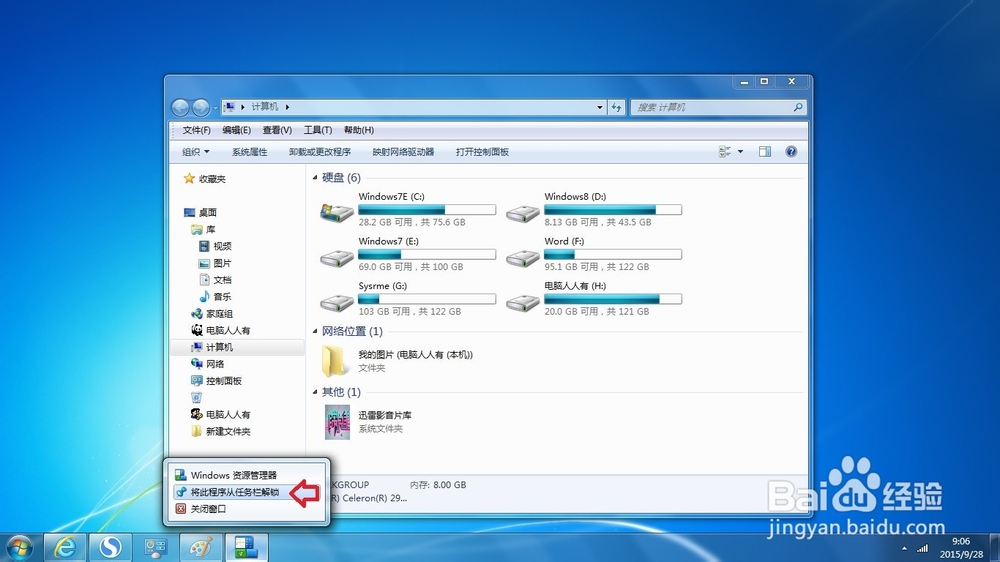Select 库 in navigation pane
This screenshot has width=1000, height=562.
click(x=210, y=230)
